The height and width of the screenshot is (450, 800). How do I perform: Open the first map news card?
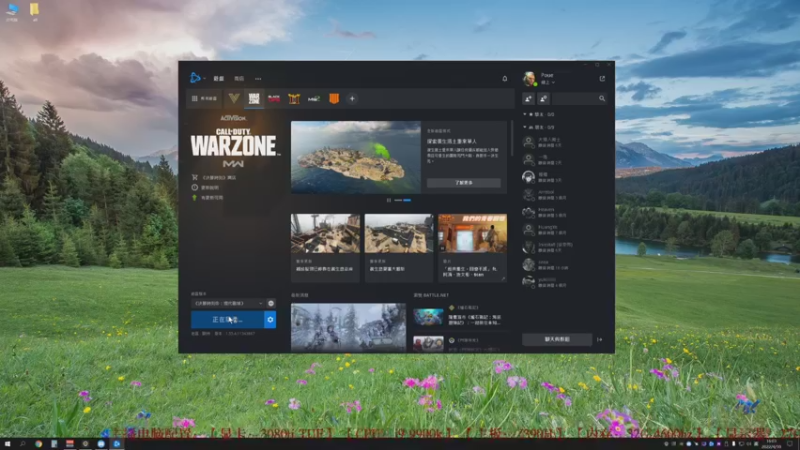pyautogui.click(x=325, y=248)
